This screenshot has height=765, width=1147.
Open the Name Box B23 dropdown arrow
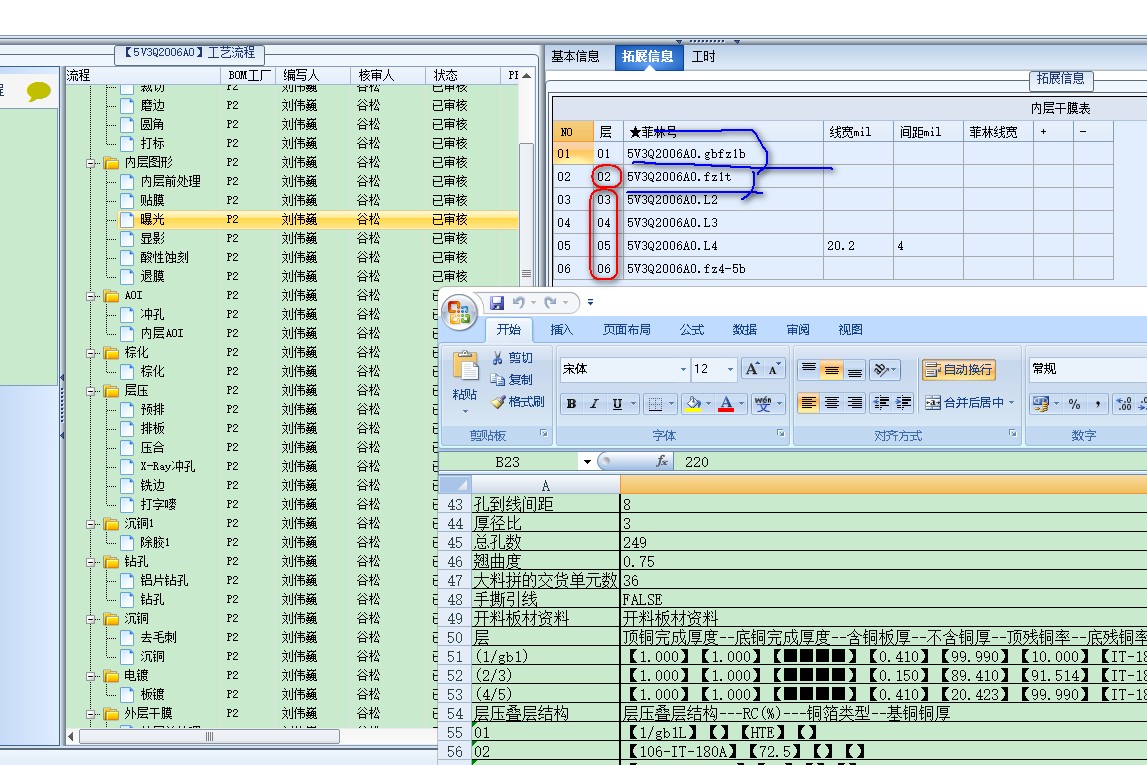pyautogui.click(x=587, y=461)
